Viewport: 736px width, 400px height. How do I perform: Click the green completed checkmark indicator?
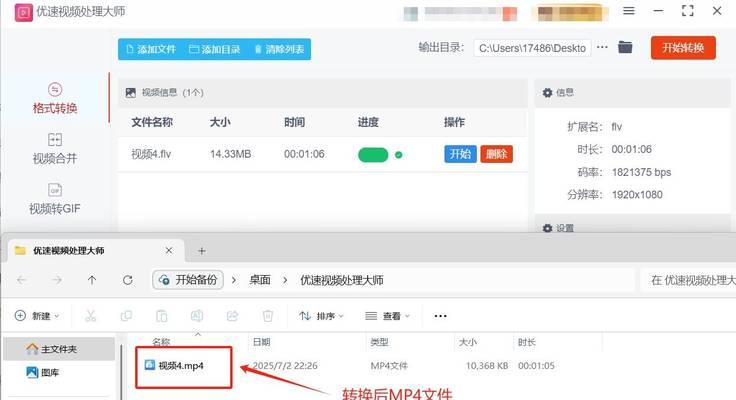[399, 155]
